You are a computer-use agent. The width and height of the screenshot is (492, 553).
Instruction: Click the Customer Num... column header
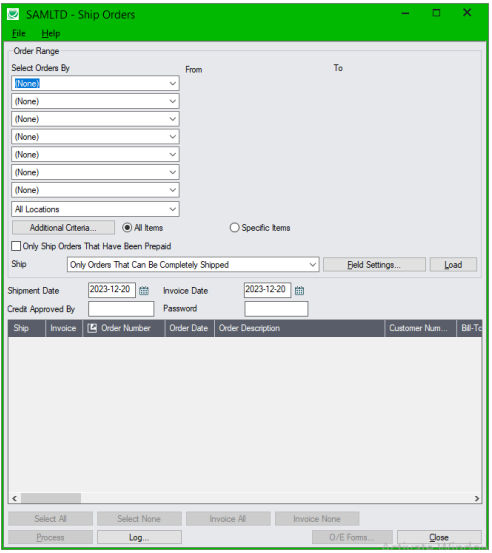(420, 328)
